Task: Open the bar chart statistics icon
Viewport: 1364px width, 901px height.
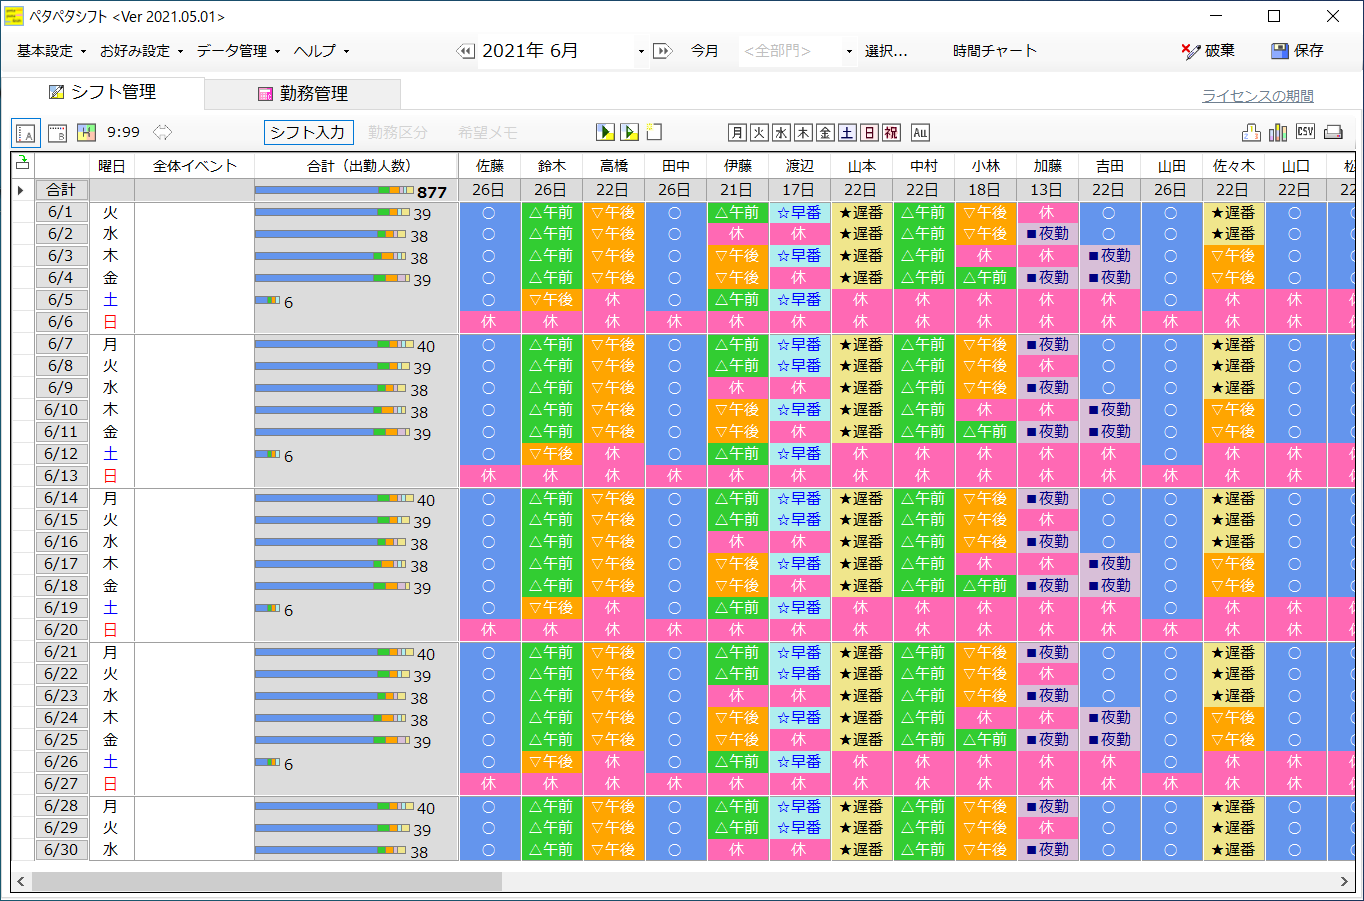Action: pos(1278,132)
